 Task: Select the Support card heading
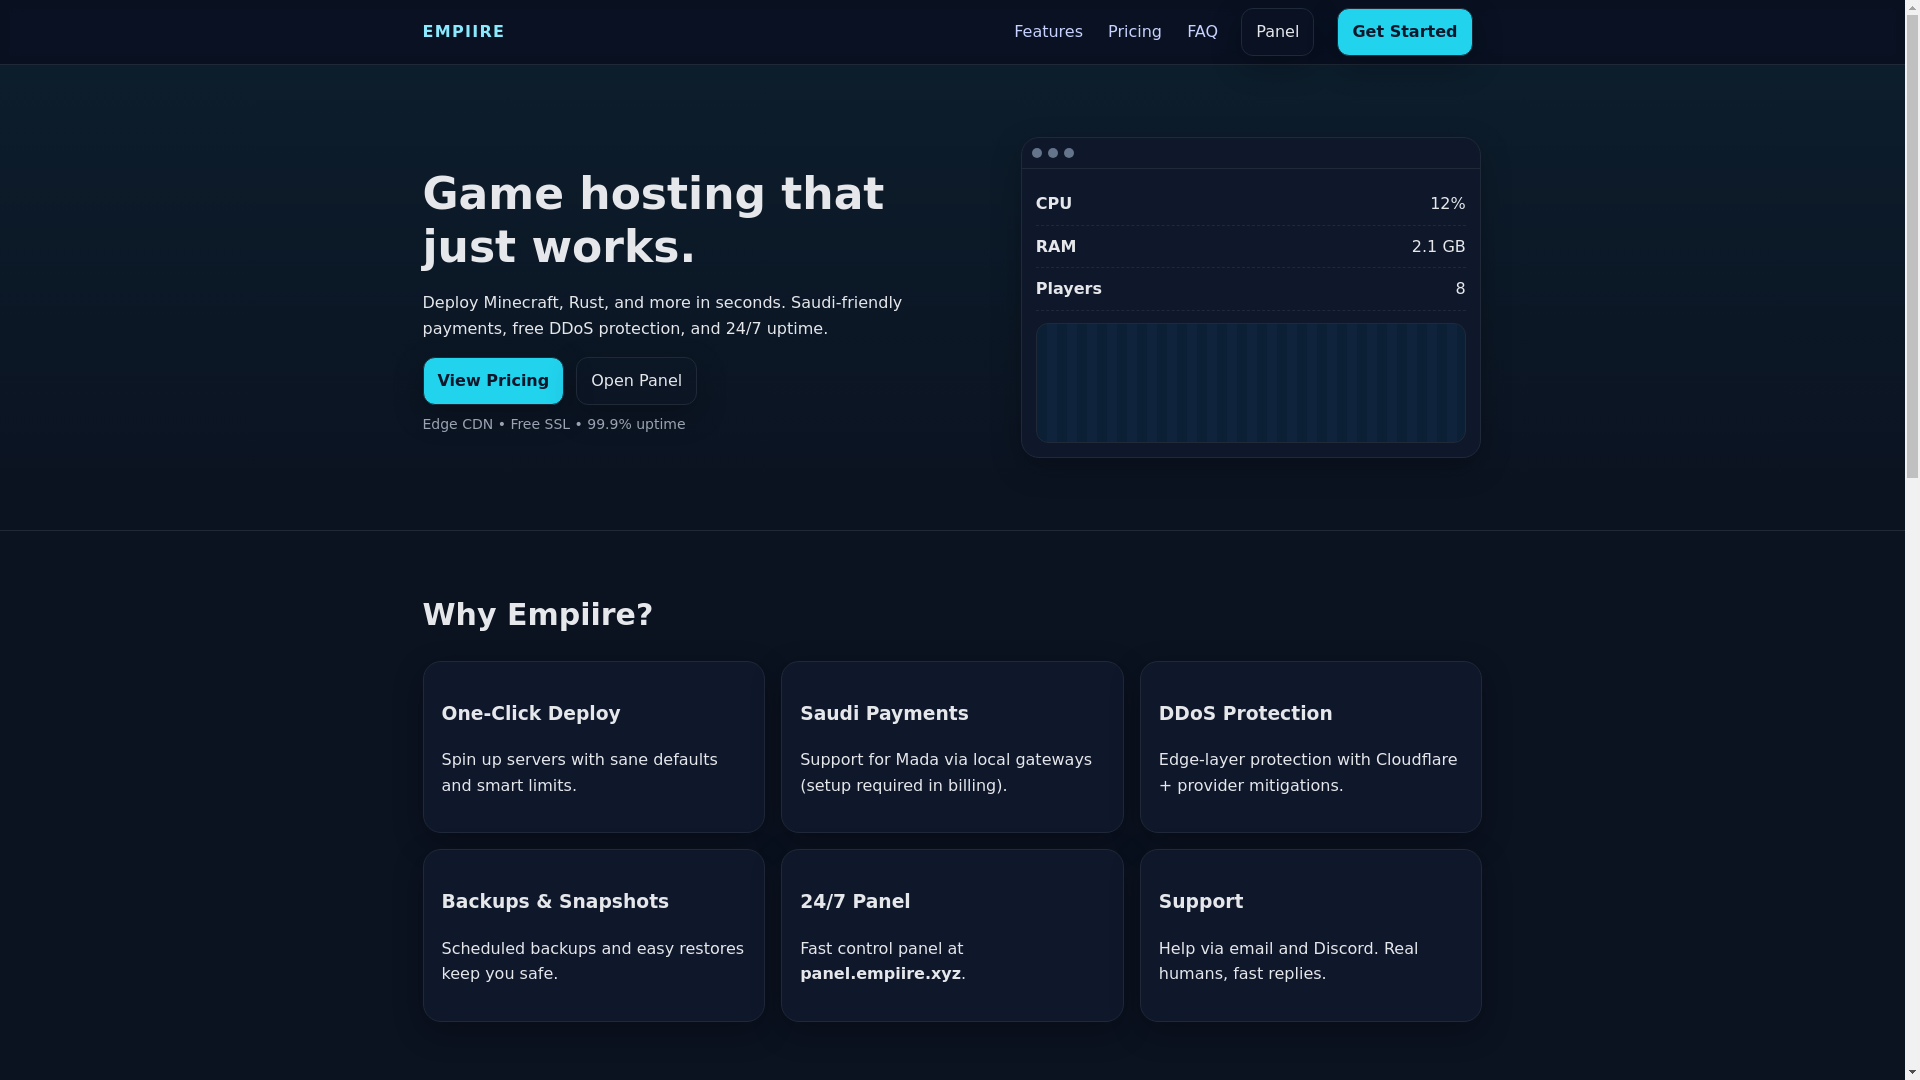[x=1201, y=901]
